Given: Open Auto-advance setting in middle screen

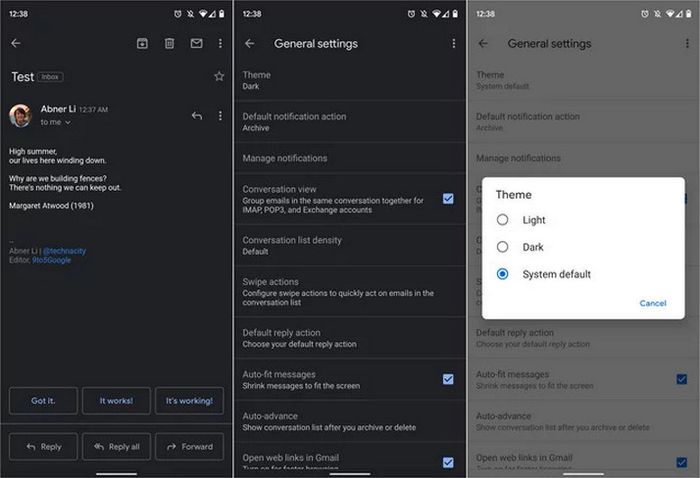Looking at the screenshot, I should click(350, 421).
